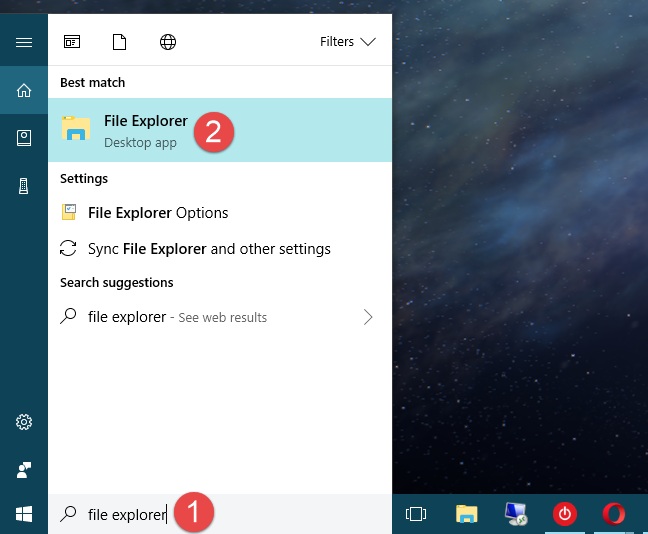Viewport: 648px width, 534px height.
Task: Launch File Explorer from the taskbar
Action: coord(466,514)
